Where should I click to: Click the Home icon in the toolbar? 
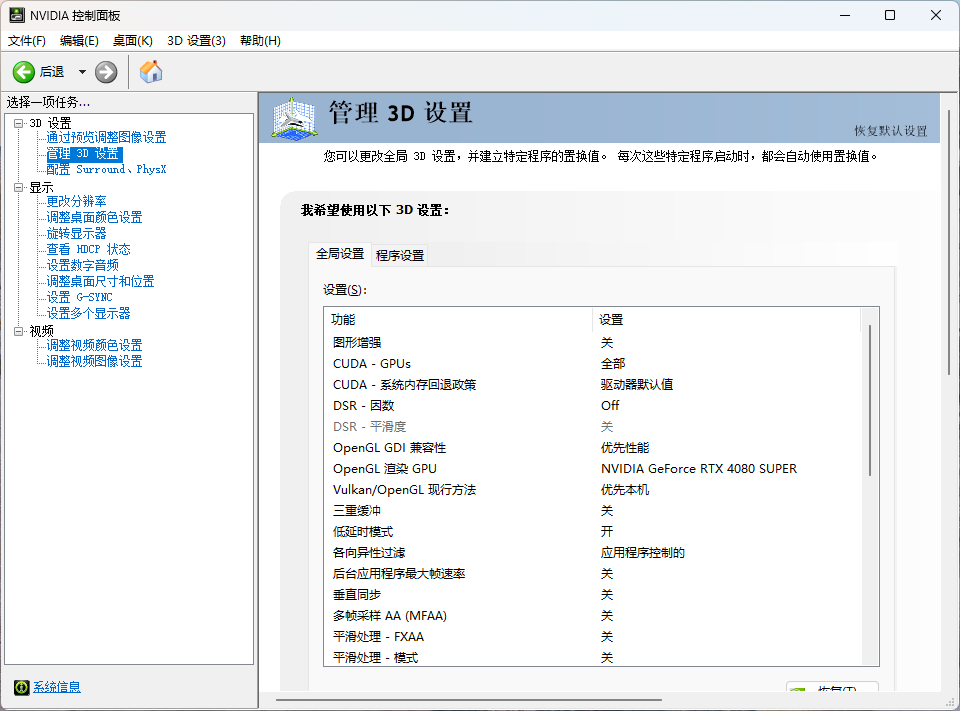pos(150,71)
